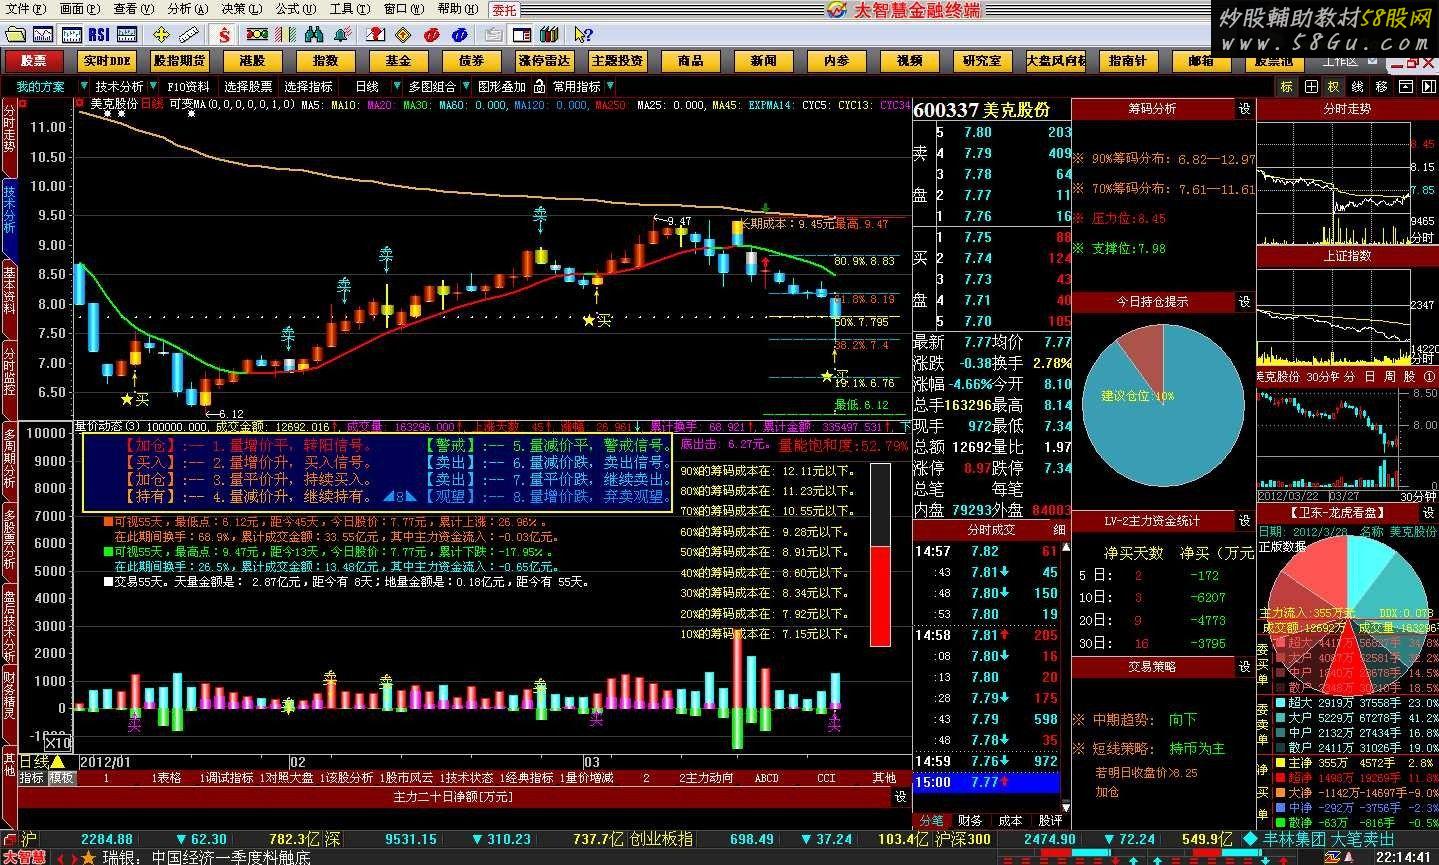Click the intraday chart toolbar icon
Image resolution: width=1439 pixels, height=865 pixels.
pos(43,34)
